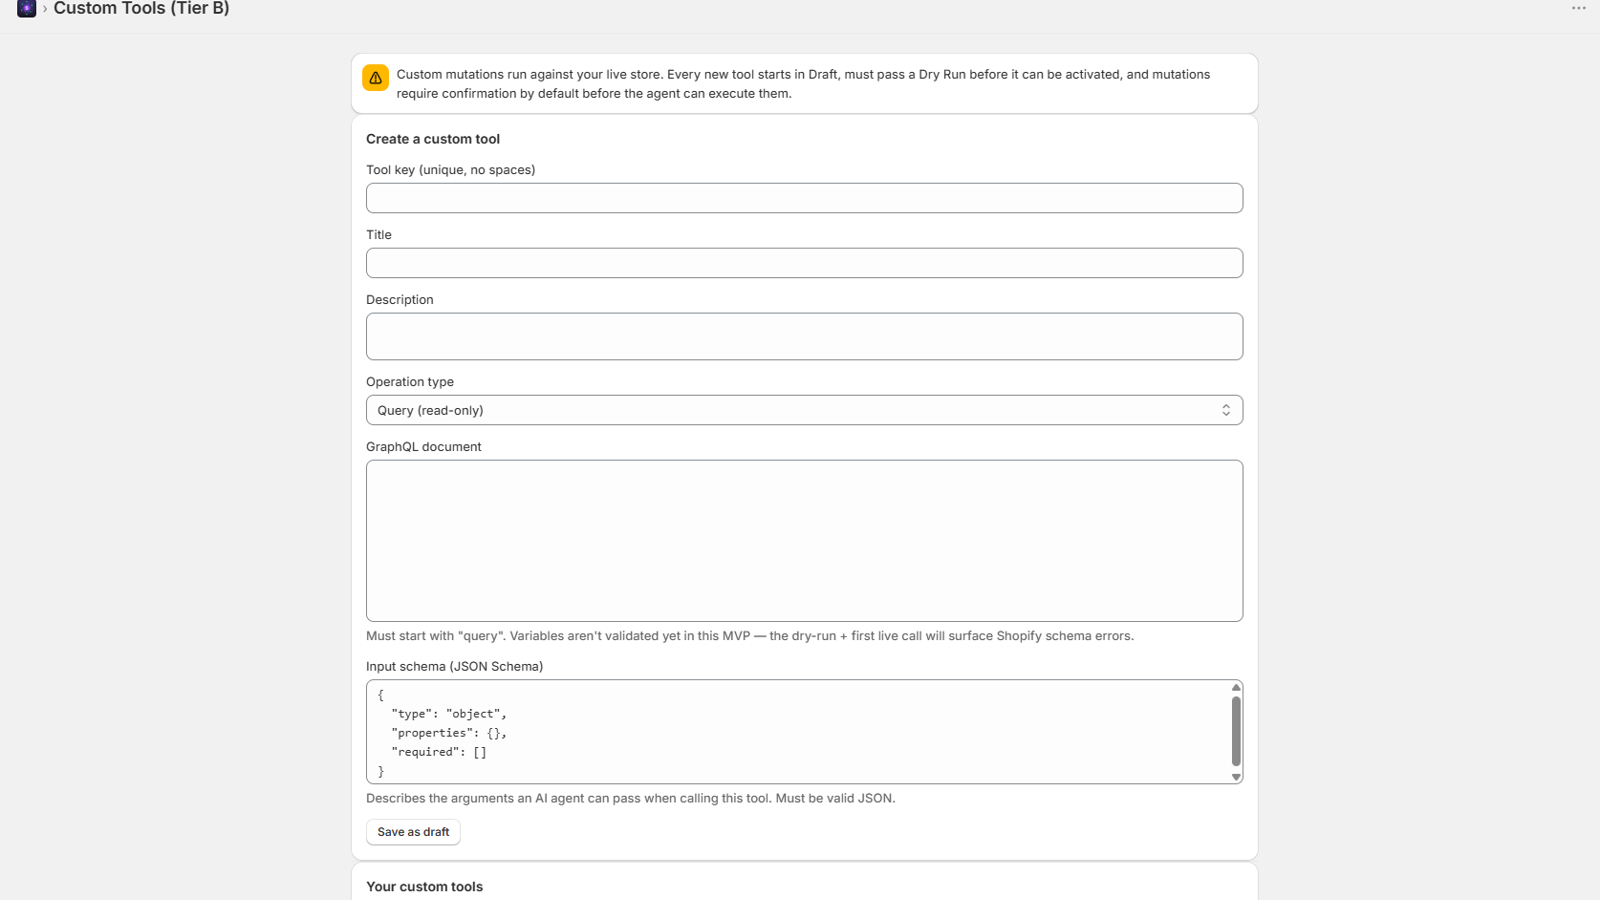Focus the Tool key input field

tap(804, 198)
